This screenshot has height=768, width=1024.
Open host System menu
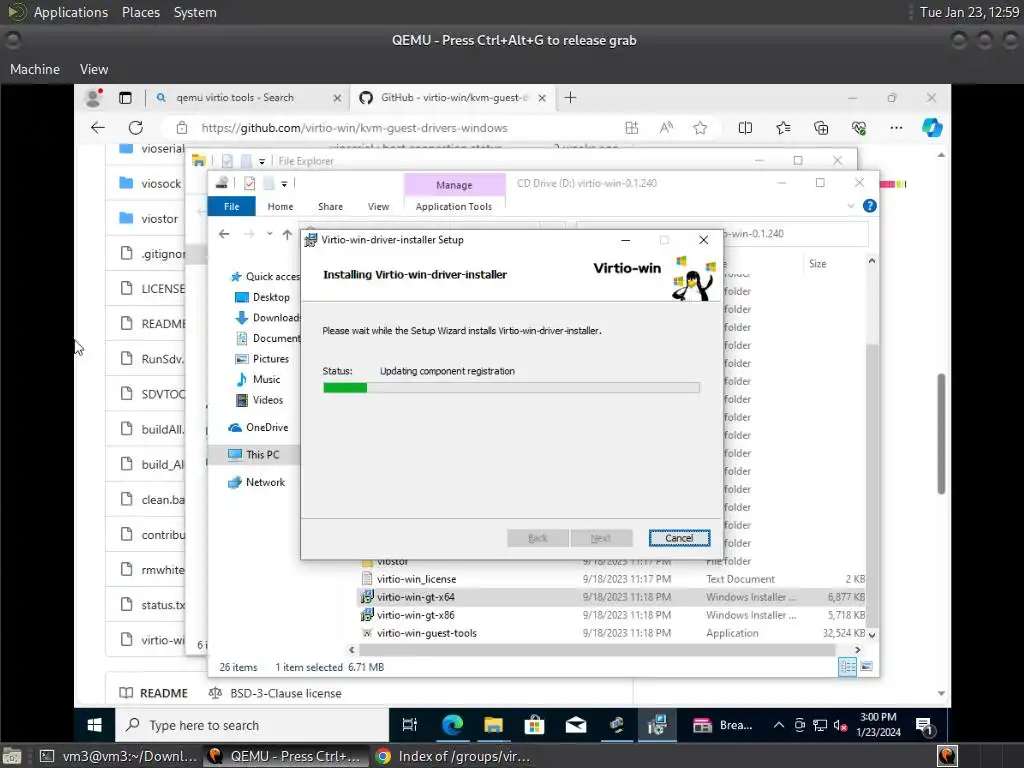(x=195, y=12)
